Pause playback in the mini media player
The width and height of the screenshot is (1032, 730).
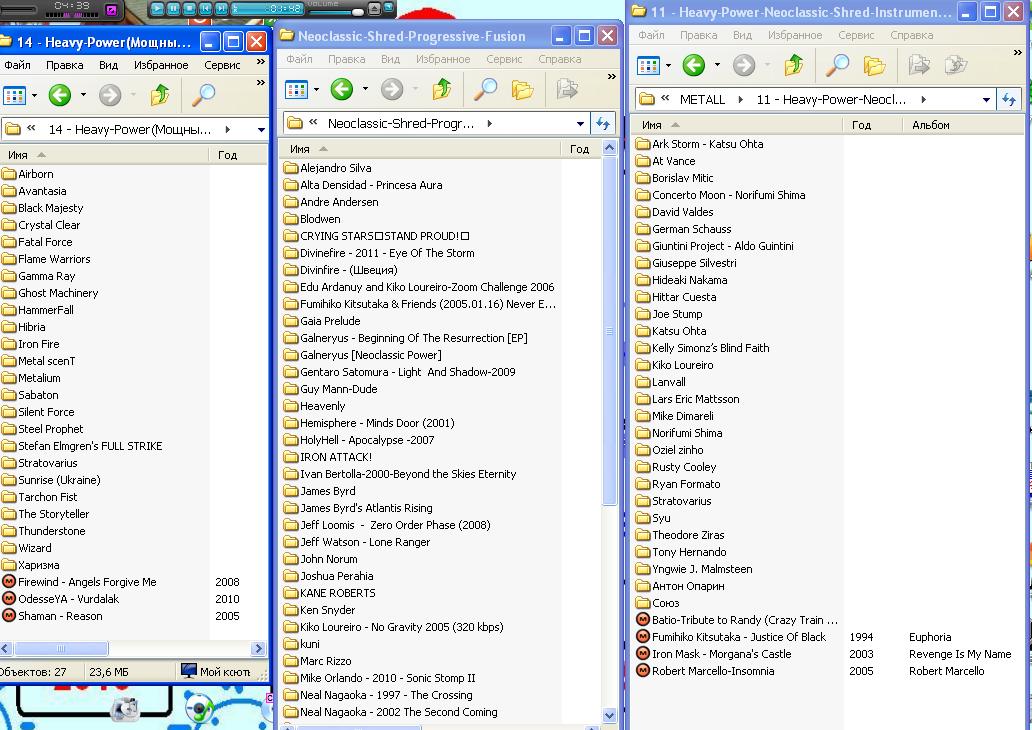[173, 9]
